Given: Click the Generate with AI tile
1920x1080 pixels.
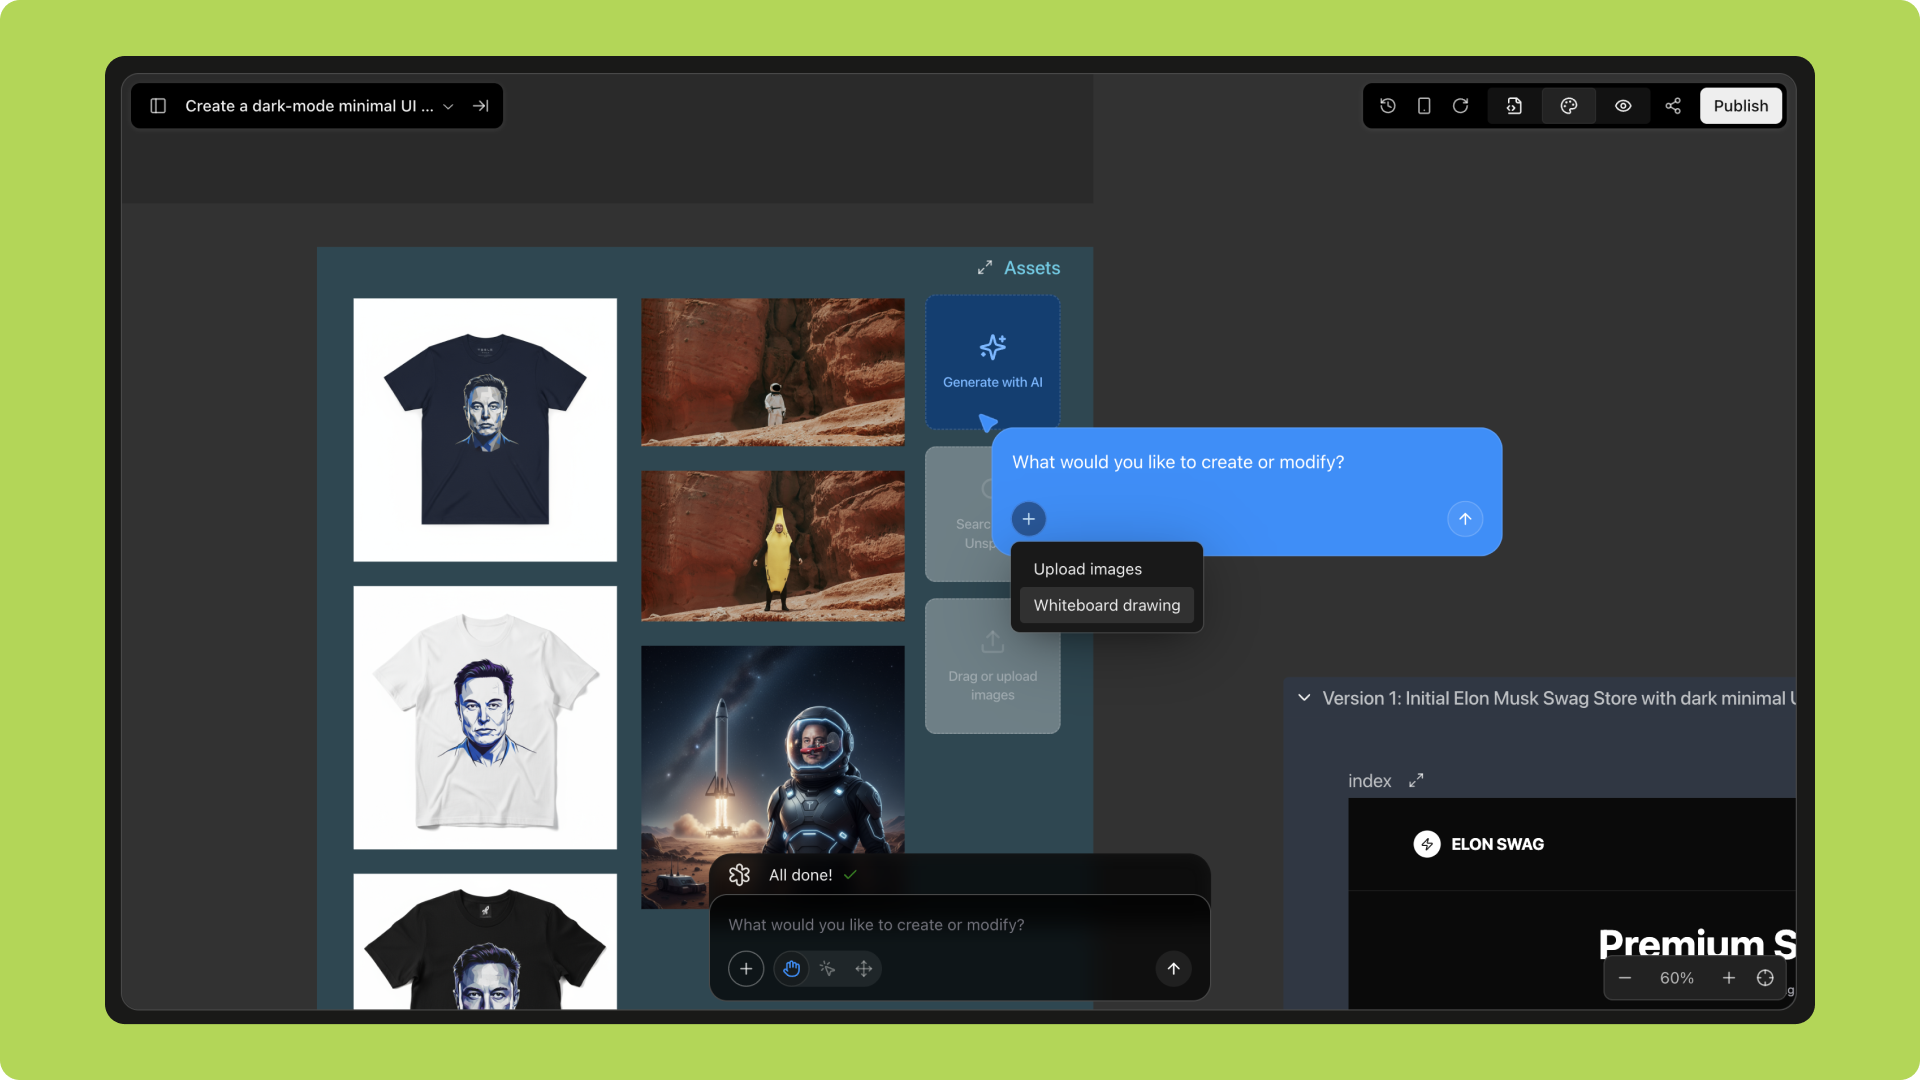Looking at the screenshot, I should [x=992, y=362].
